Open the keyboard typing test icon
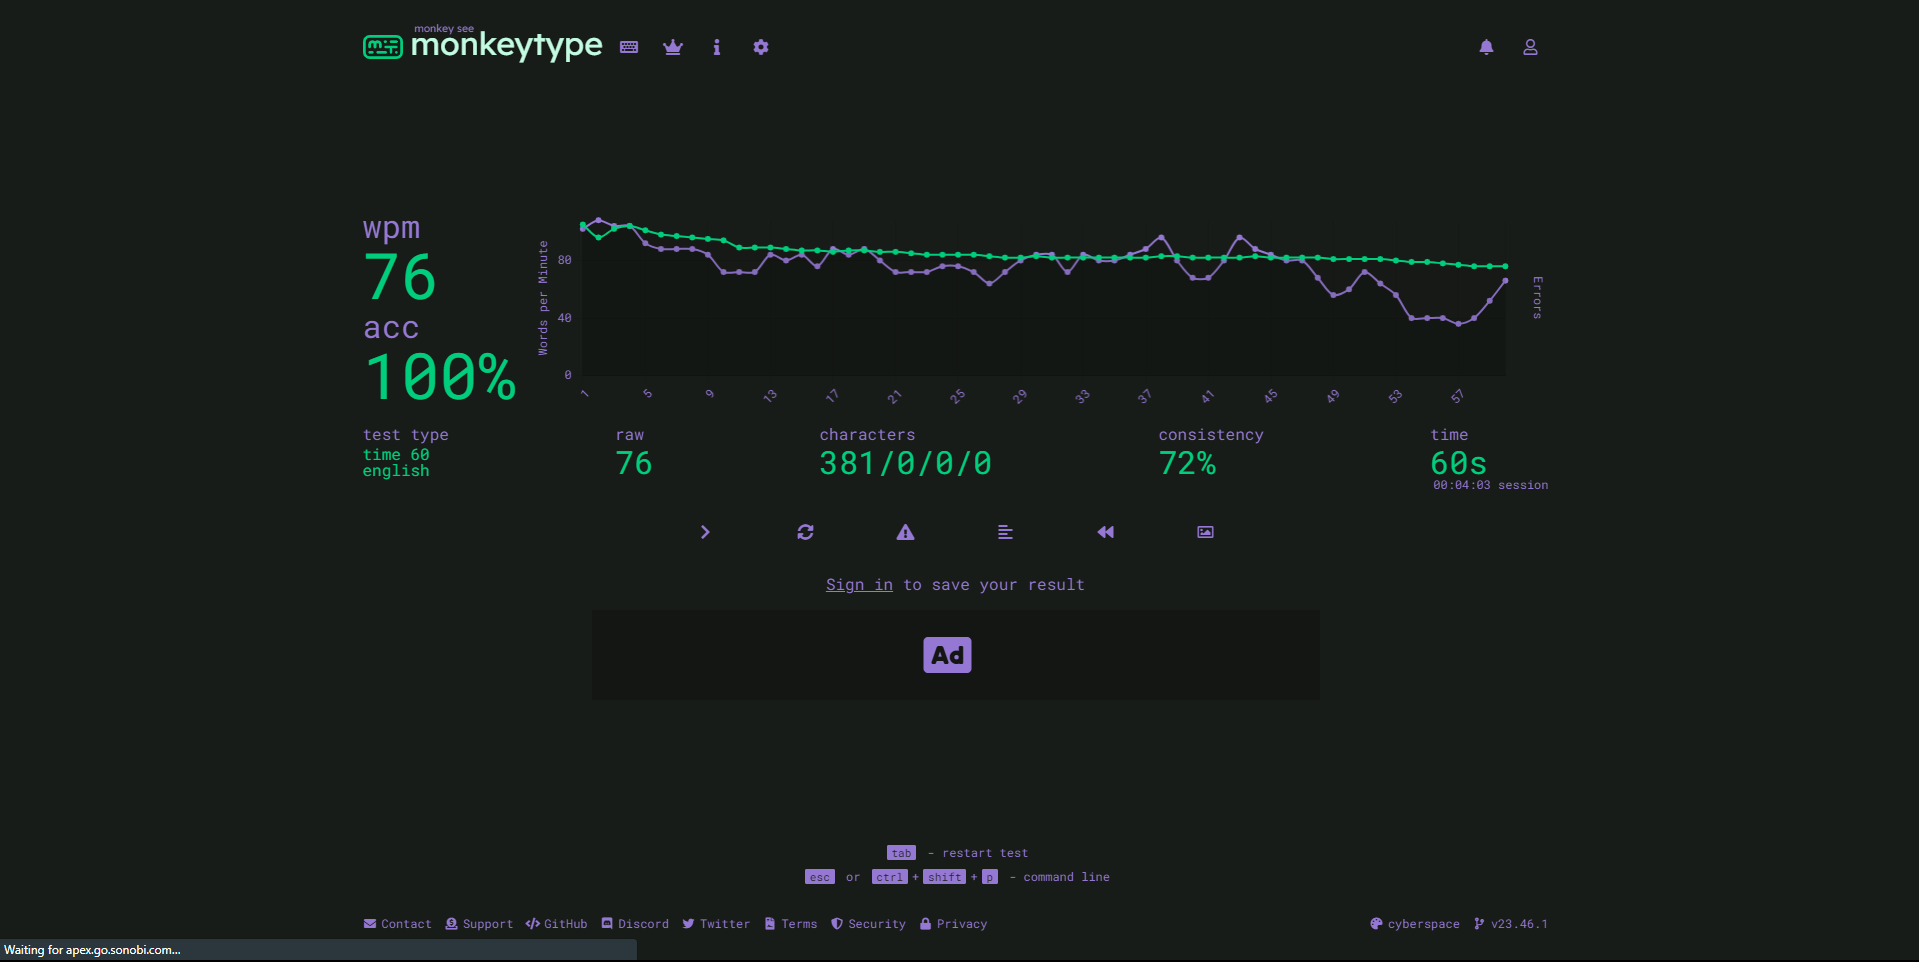This screenshot has height=962, width=1919. pos(629,47)
